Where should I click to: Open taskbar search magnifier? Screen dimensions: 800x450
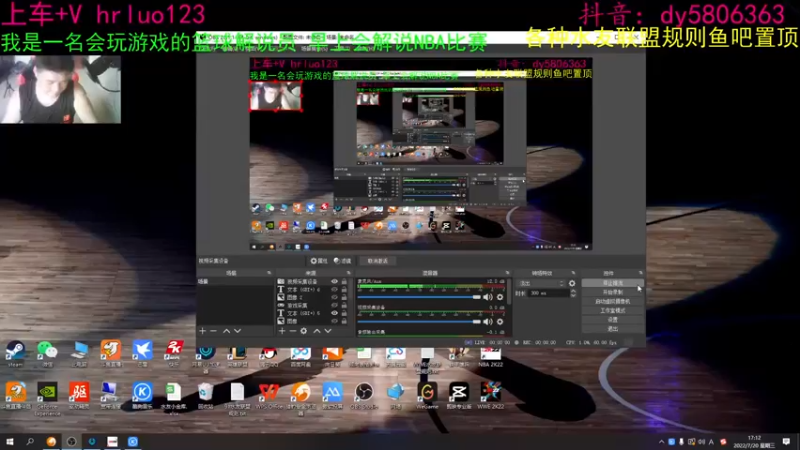tap(30, 441)
